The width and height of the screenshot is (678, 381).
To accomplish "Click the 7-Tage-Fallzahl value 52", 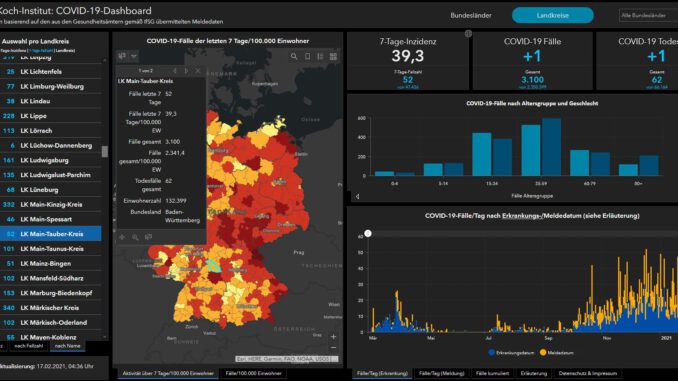I will coord(408,80).
